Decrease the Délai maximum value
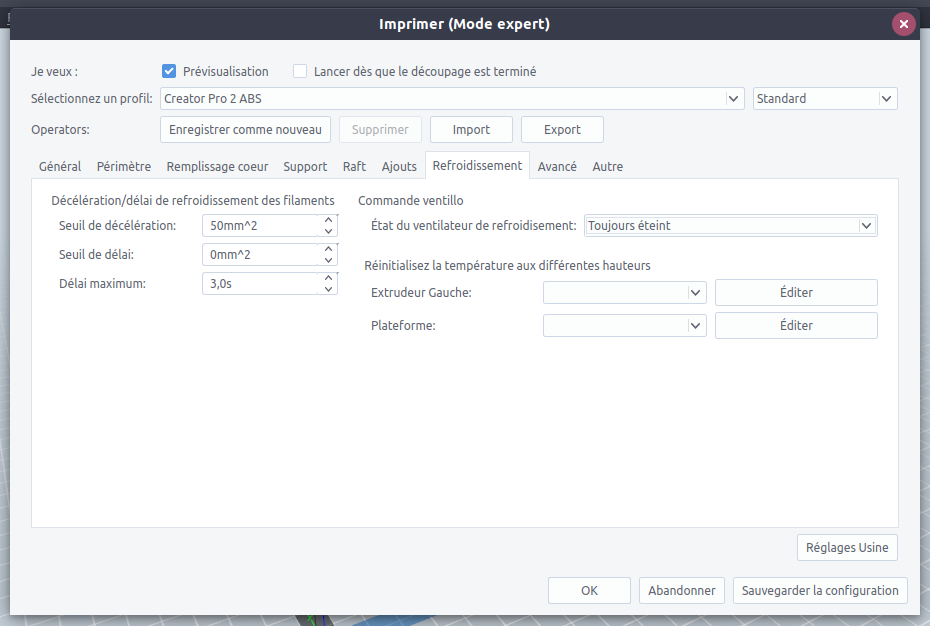This screenshot has width=930, height=626. [x=328, y=290]
